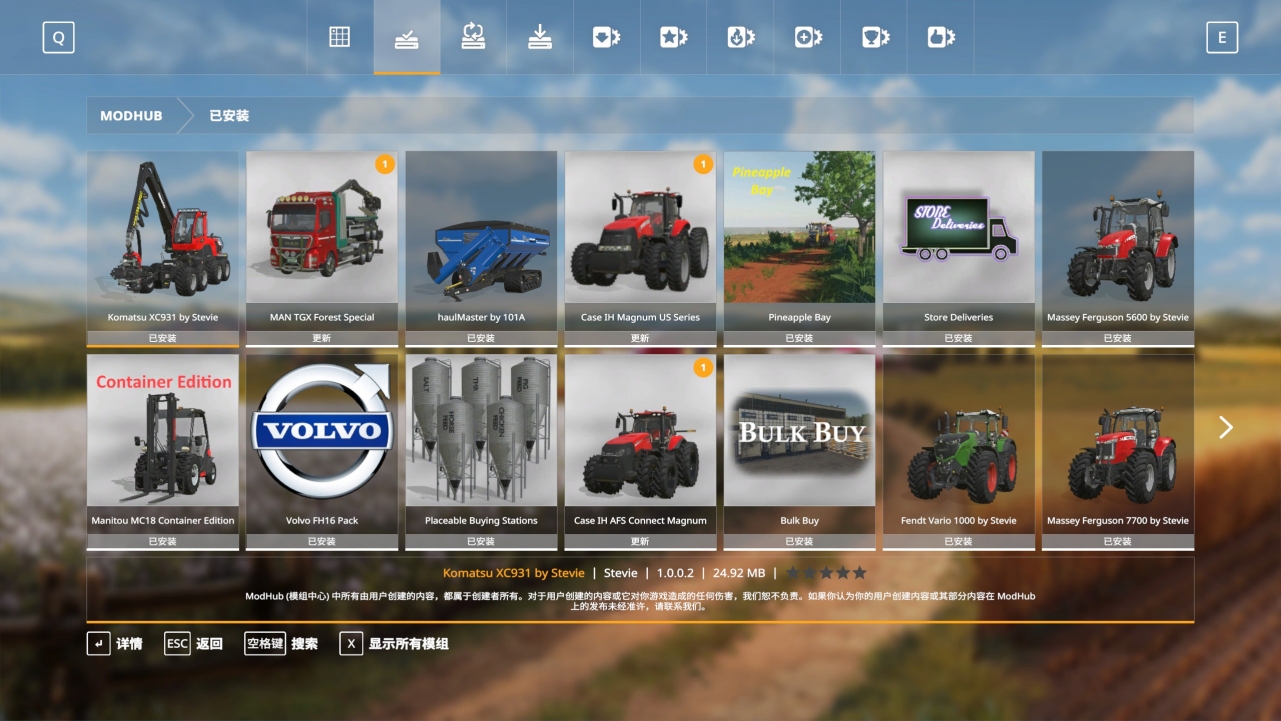The image size is (1281, 721).
Task: Open the flame trending mods icon
Action: pyautogui.click(x=740, y=38)
